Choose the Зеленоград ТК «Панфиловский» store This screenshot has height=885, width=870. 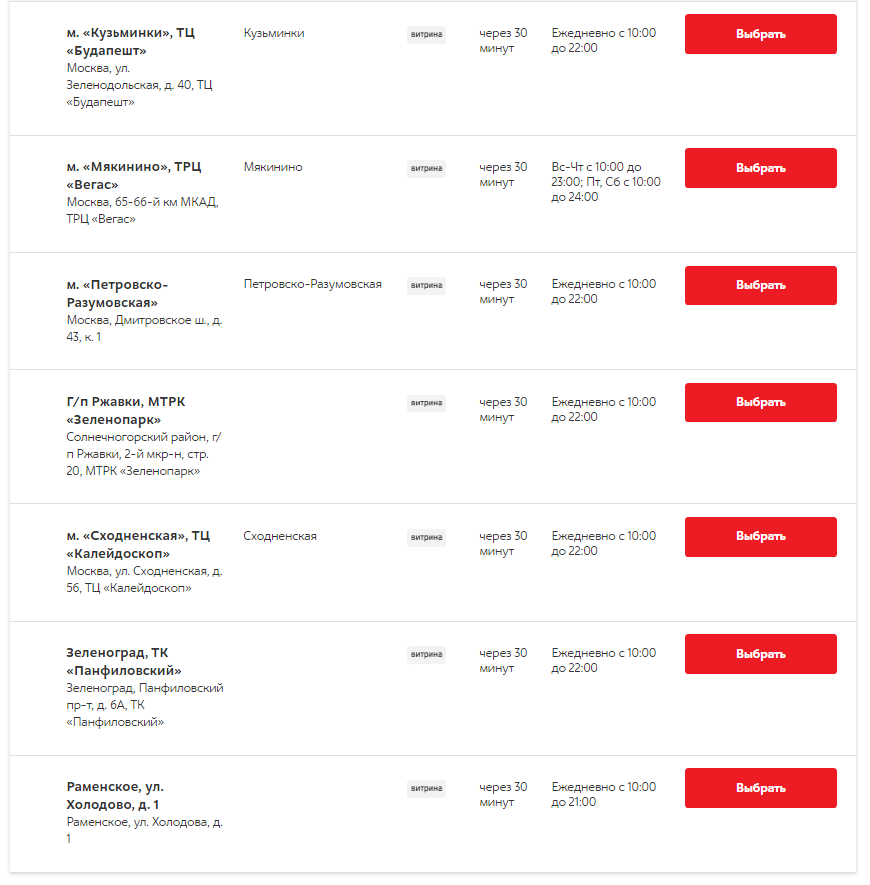(760, 654)
